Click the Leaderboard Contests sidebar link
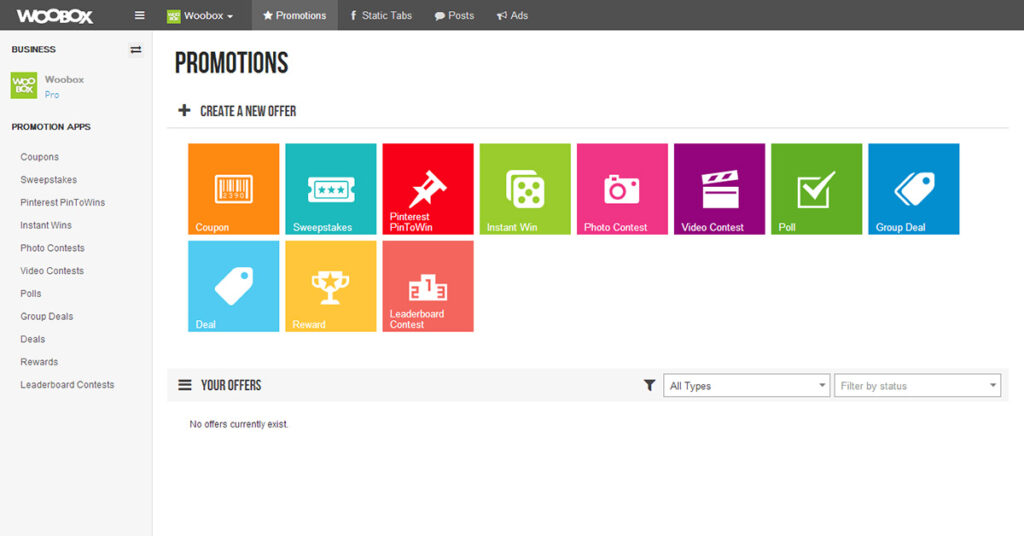 pos(67,385)
